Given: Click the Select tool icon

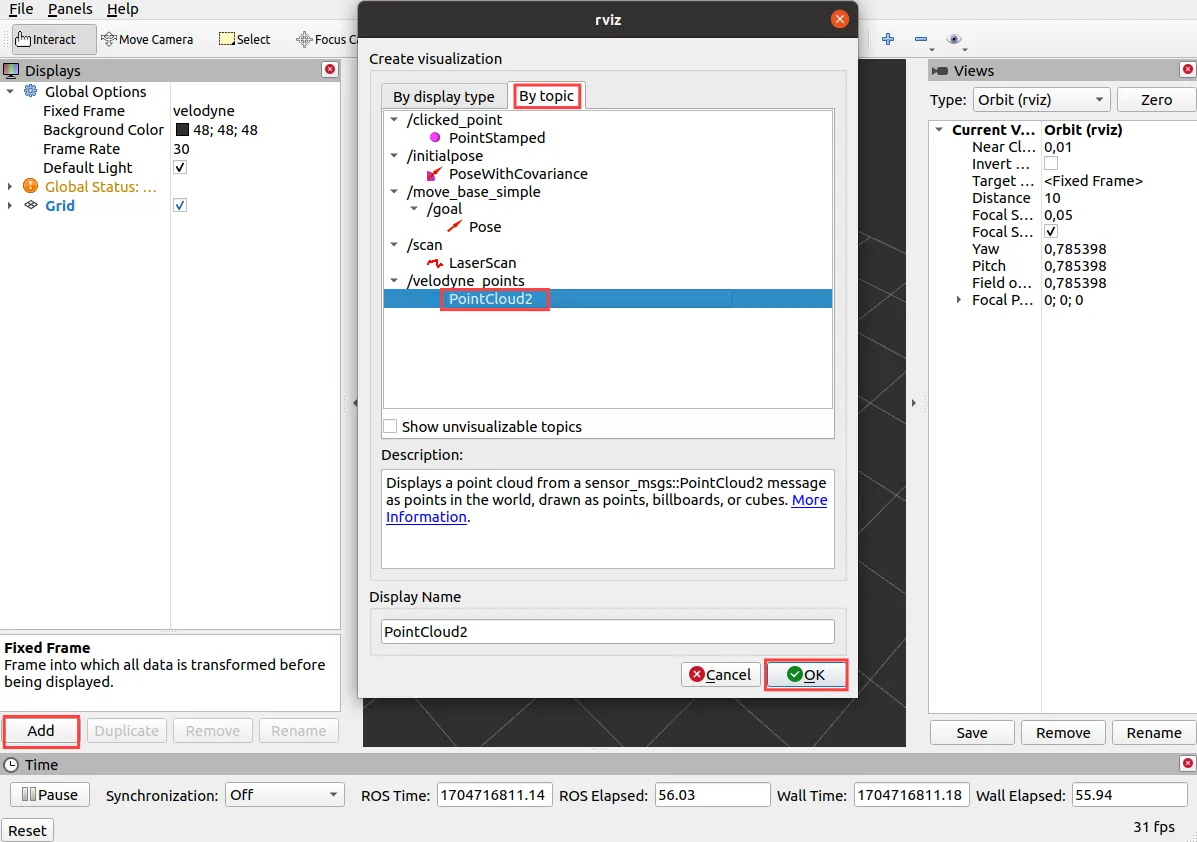Looking at the screenshot, I should (228, 39).
